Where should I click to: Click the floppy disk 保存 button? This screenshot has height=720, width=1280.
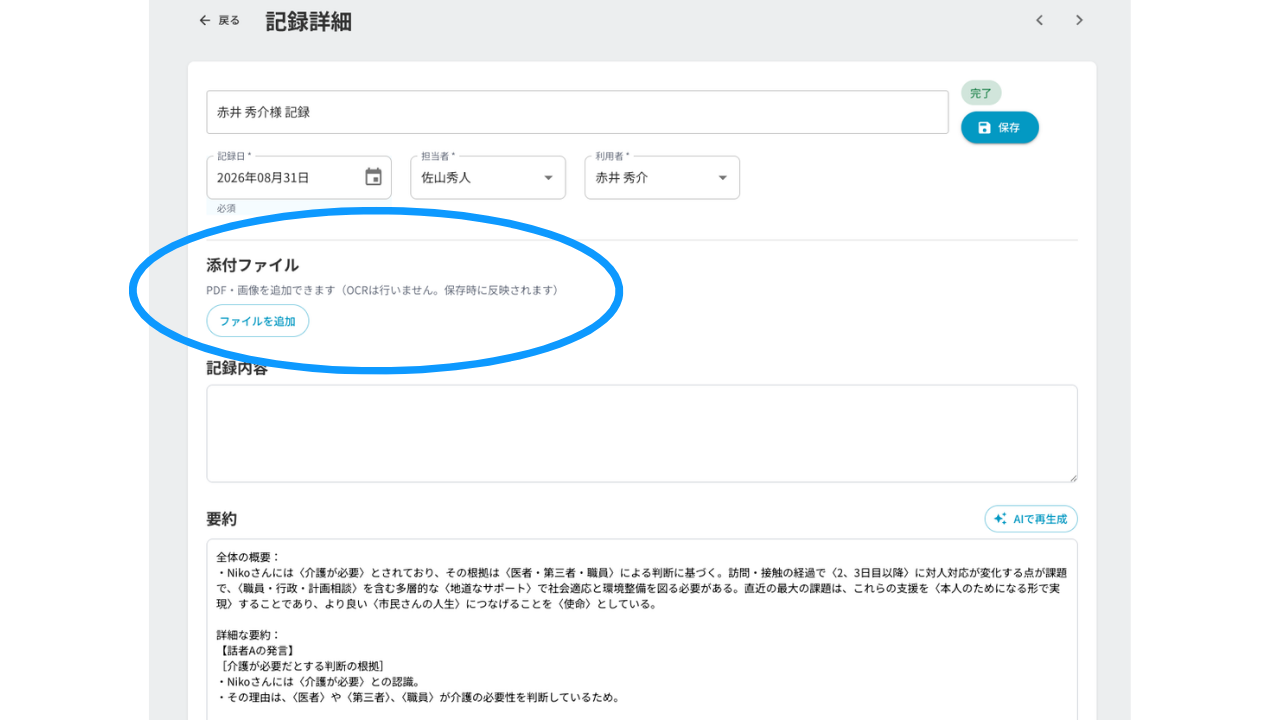click(x=1000, y=127)
